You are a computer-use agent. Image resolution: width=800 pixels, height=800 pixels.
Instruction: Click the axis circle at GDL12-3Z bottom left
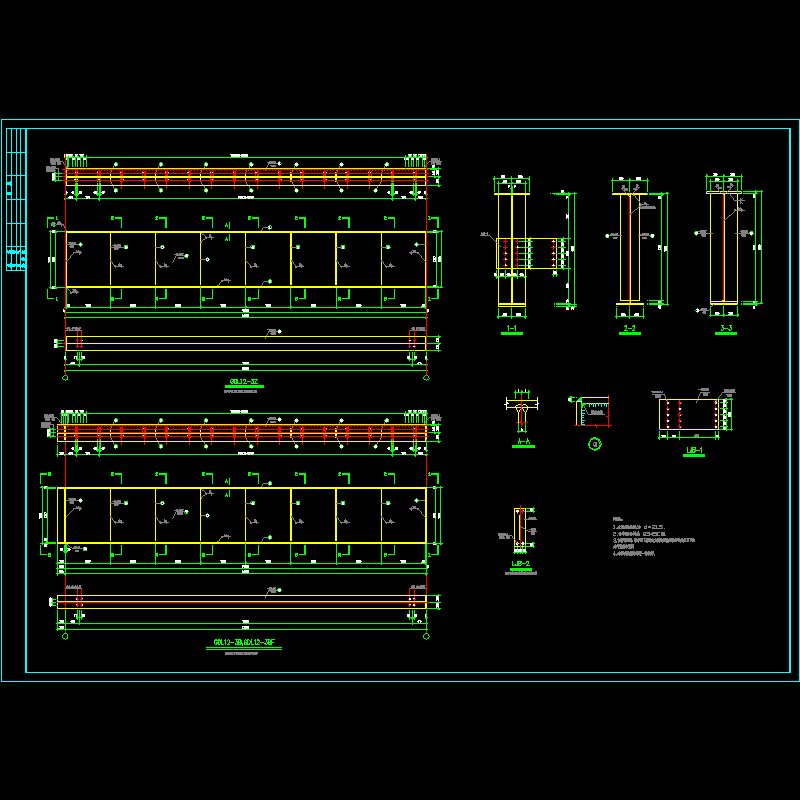(66, 377)
